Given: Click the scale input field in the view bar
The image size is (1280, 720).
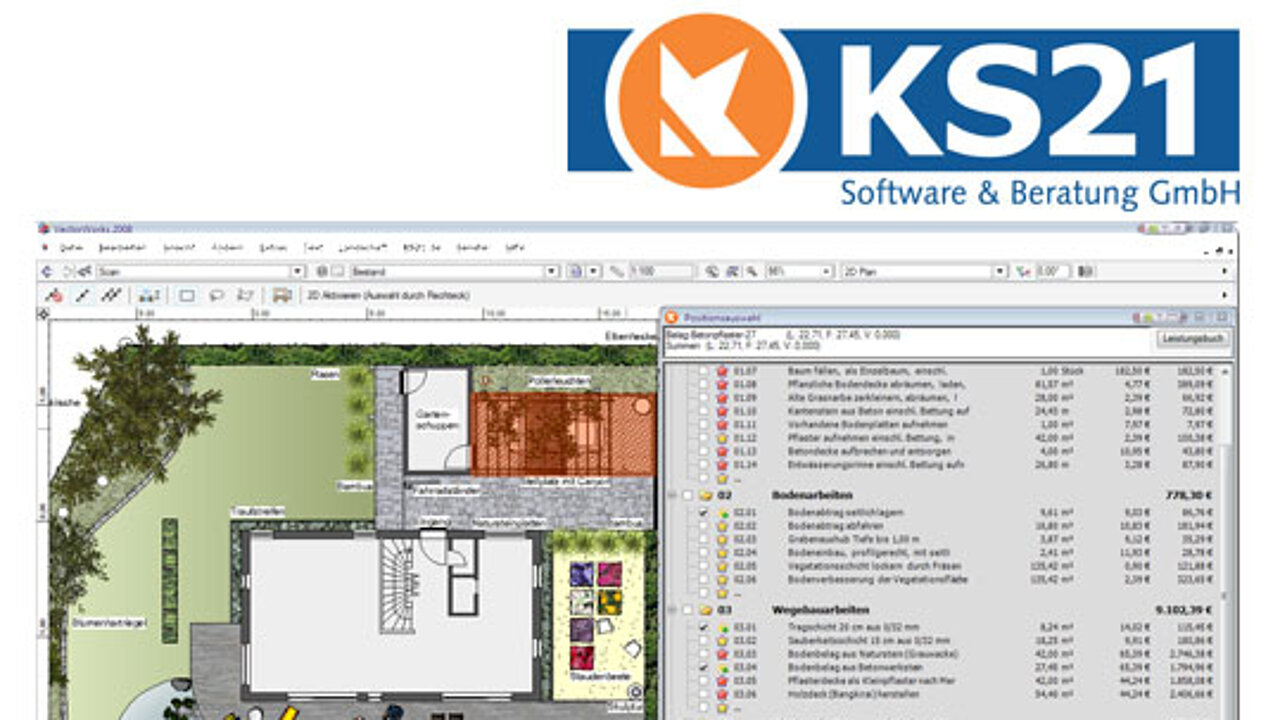Looking at the screenshot, I should (x=661, y=271).
